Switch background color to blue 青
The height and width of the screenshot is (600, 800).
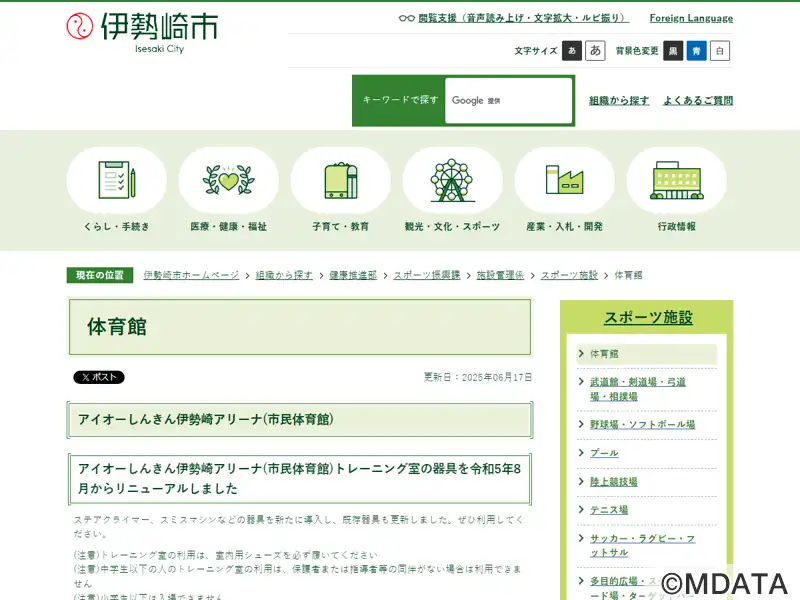pyautogui.click(x=696, y=51)
